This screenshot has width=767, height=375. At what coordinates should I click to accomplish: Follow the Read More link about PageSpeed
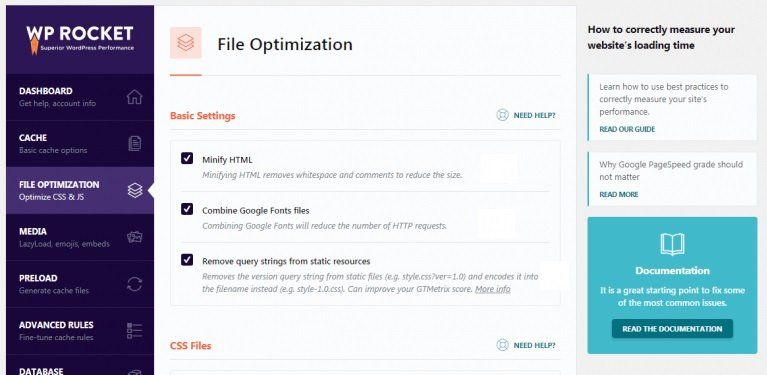pos(619,194)
